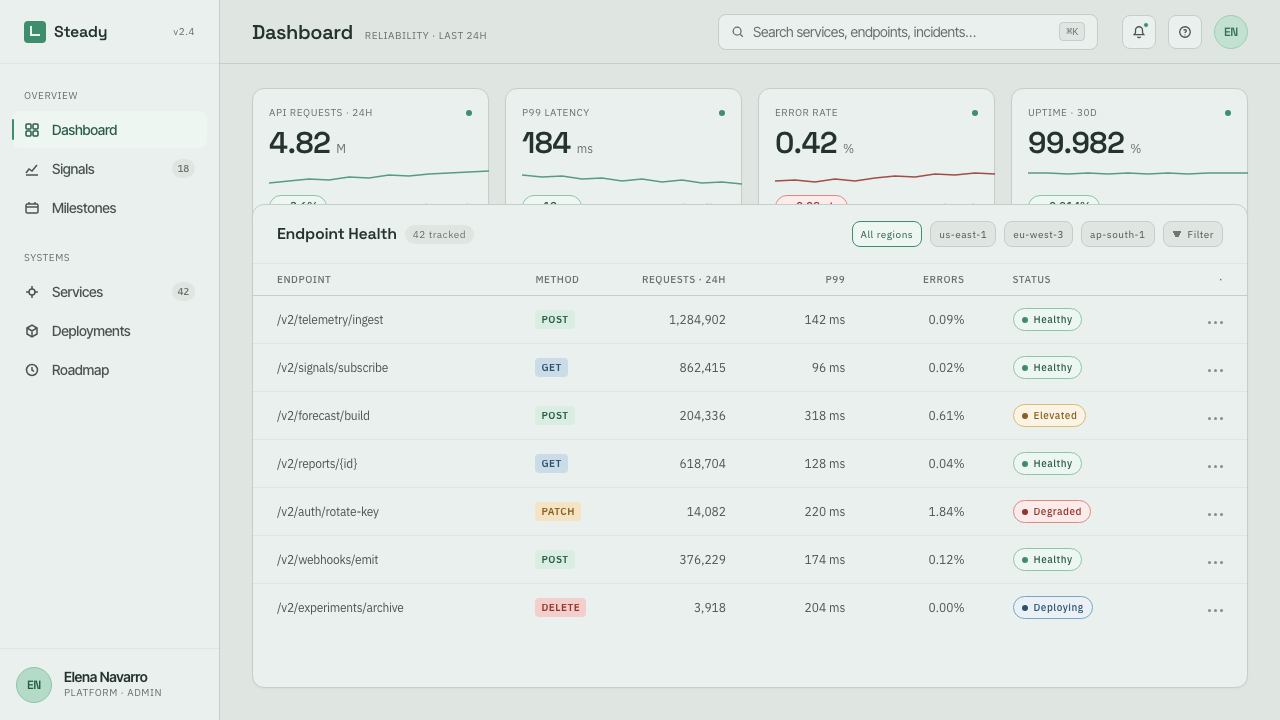Viewport: 1280px width, 720px height.
Task: Open the help question-mark icon
Action: point(1185,32)
